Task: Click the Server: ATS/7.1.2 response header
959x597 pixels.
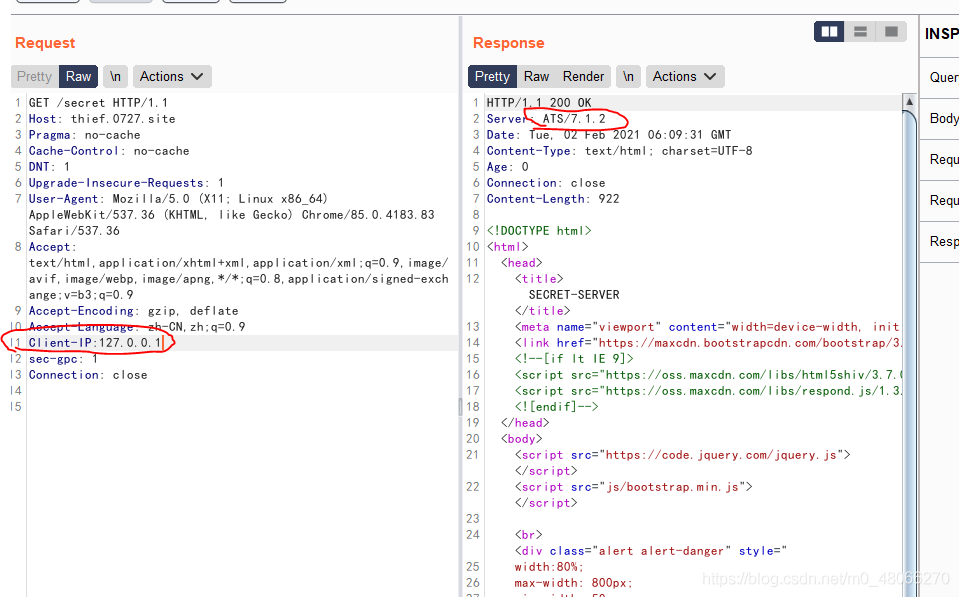Action: 546,119
